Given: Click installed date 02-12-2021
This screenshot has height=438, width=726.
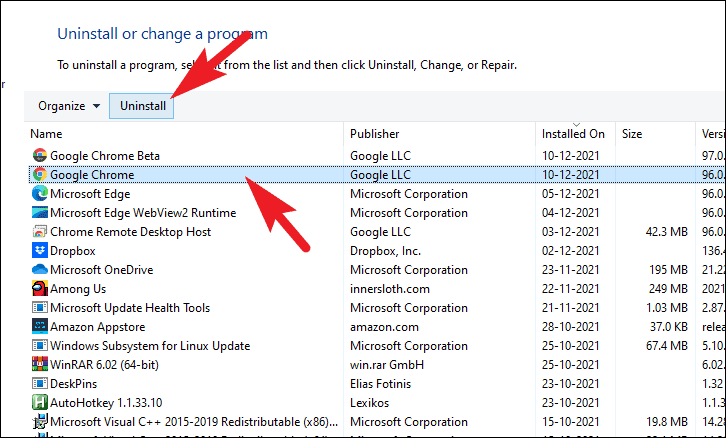Looking at the screenshot, I should (x=570, y=250).
